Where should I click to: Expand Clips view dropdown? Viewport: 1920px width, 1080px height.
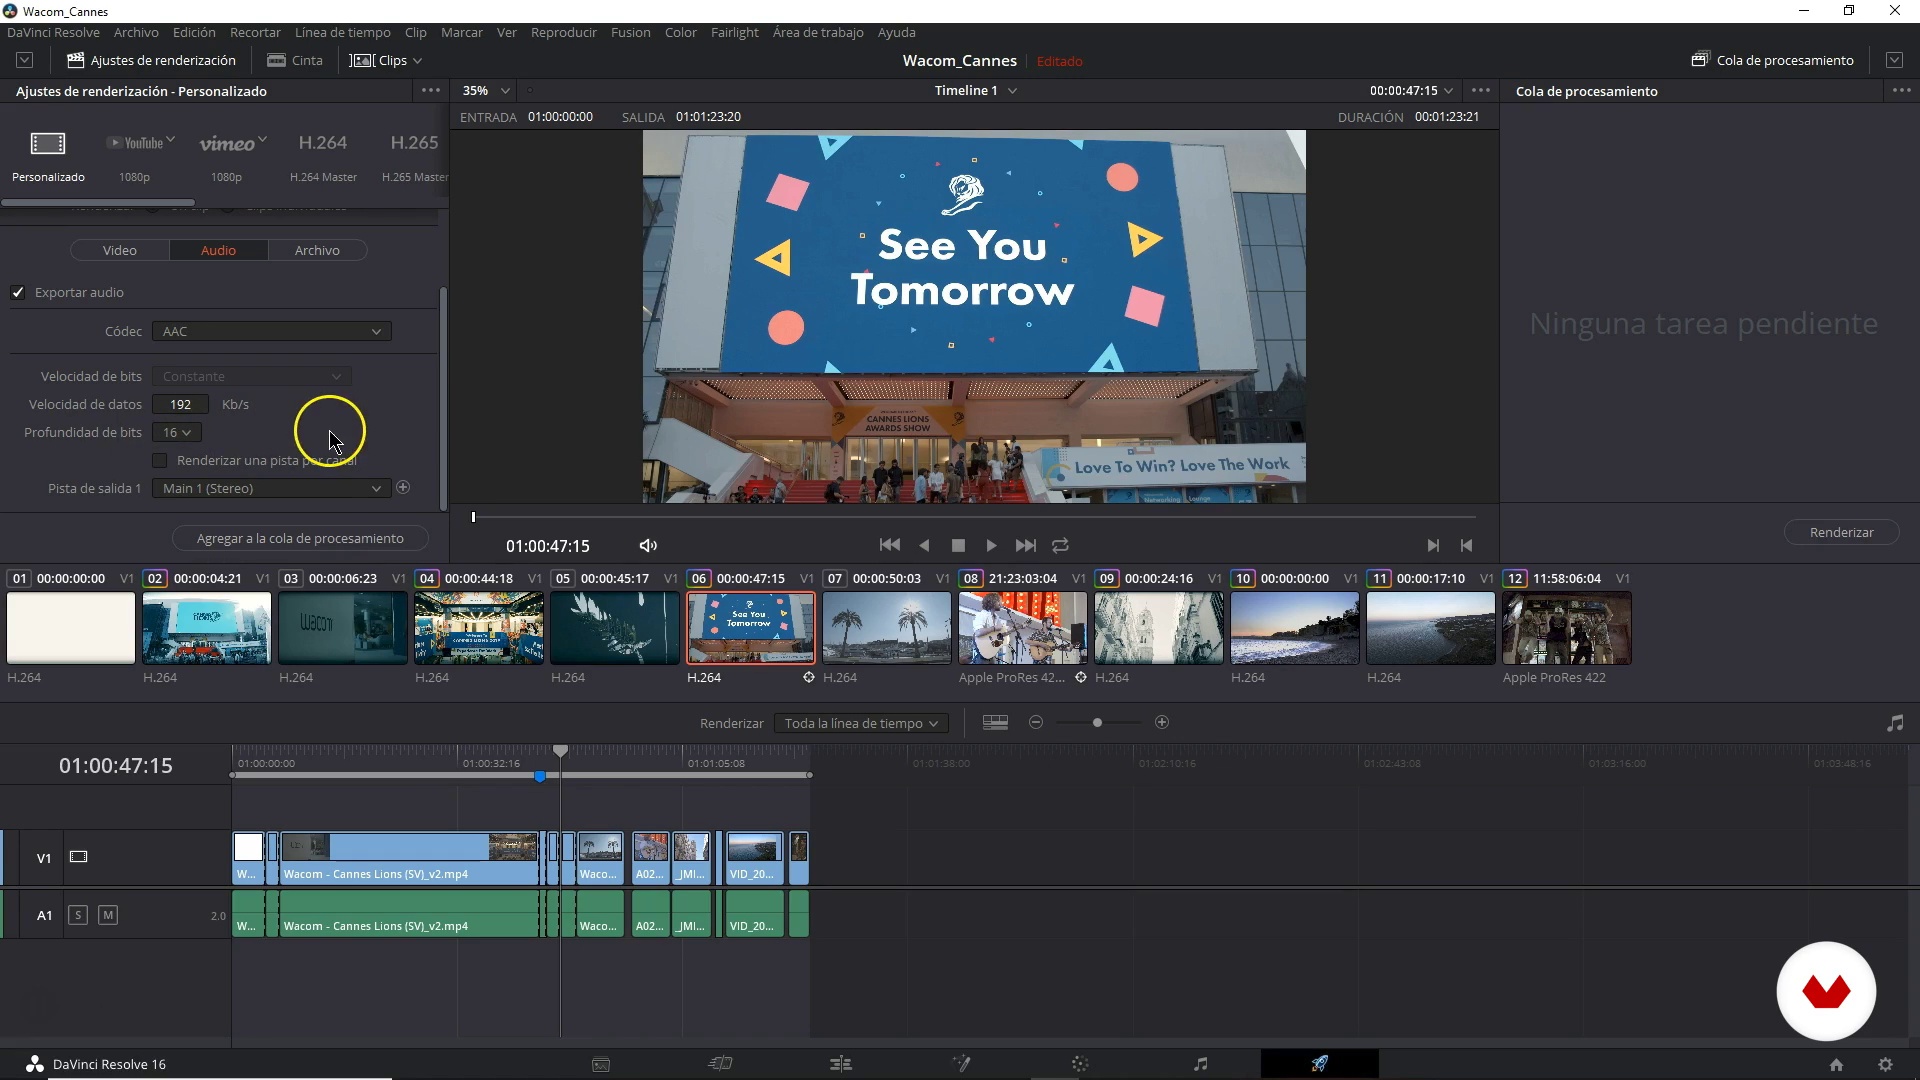coord(386,61)
